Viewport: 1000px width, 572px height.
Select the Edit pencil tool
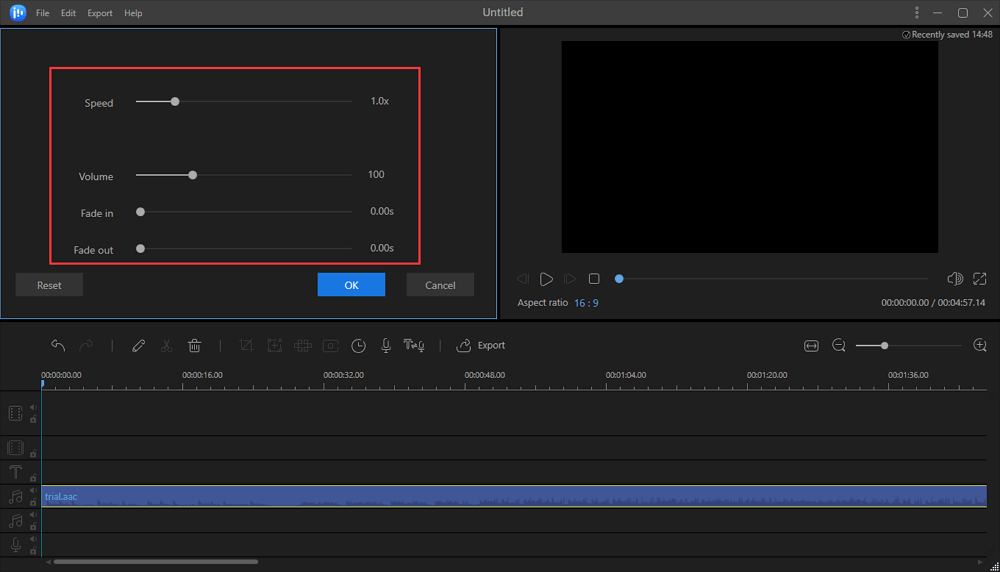[139, 346]
